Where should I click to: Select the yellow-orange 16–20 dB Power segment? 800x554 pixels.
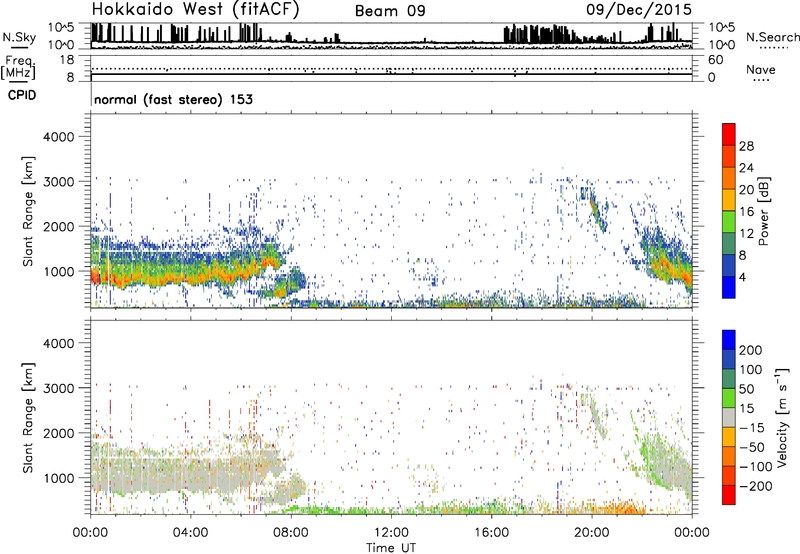[729, 199]
